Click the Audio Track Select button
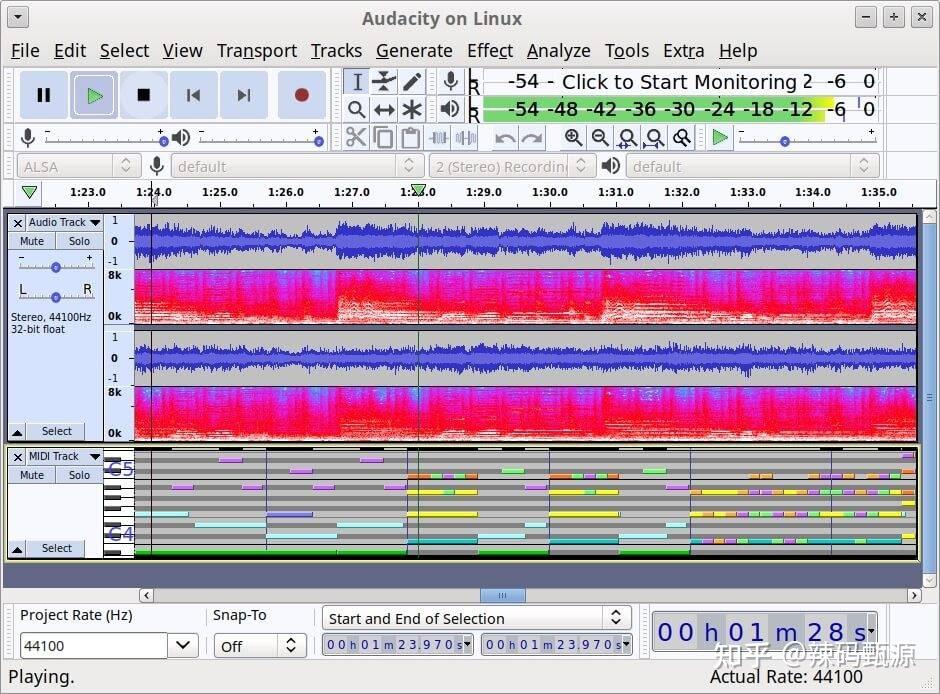 point(56,431)
